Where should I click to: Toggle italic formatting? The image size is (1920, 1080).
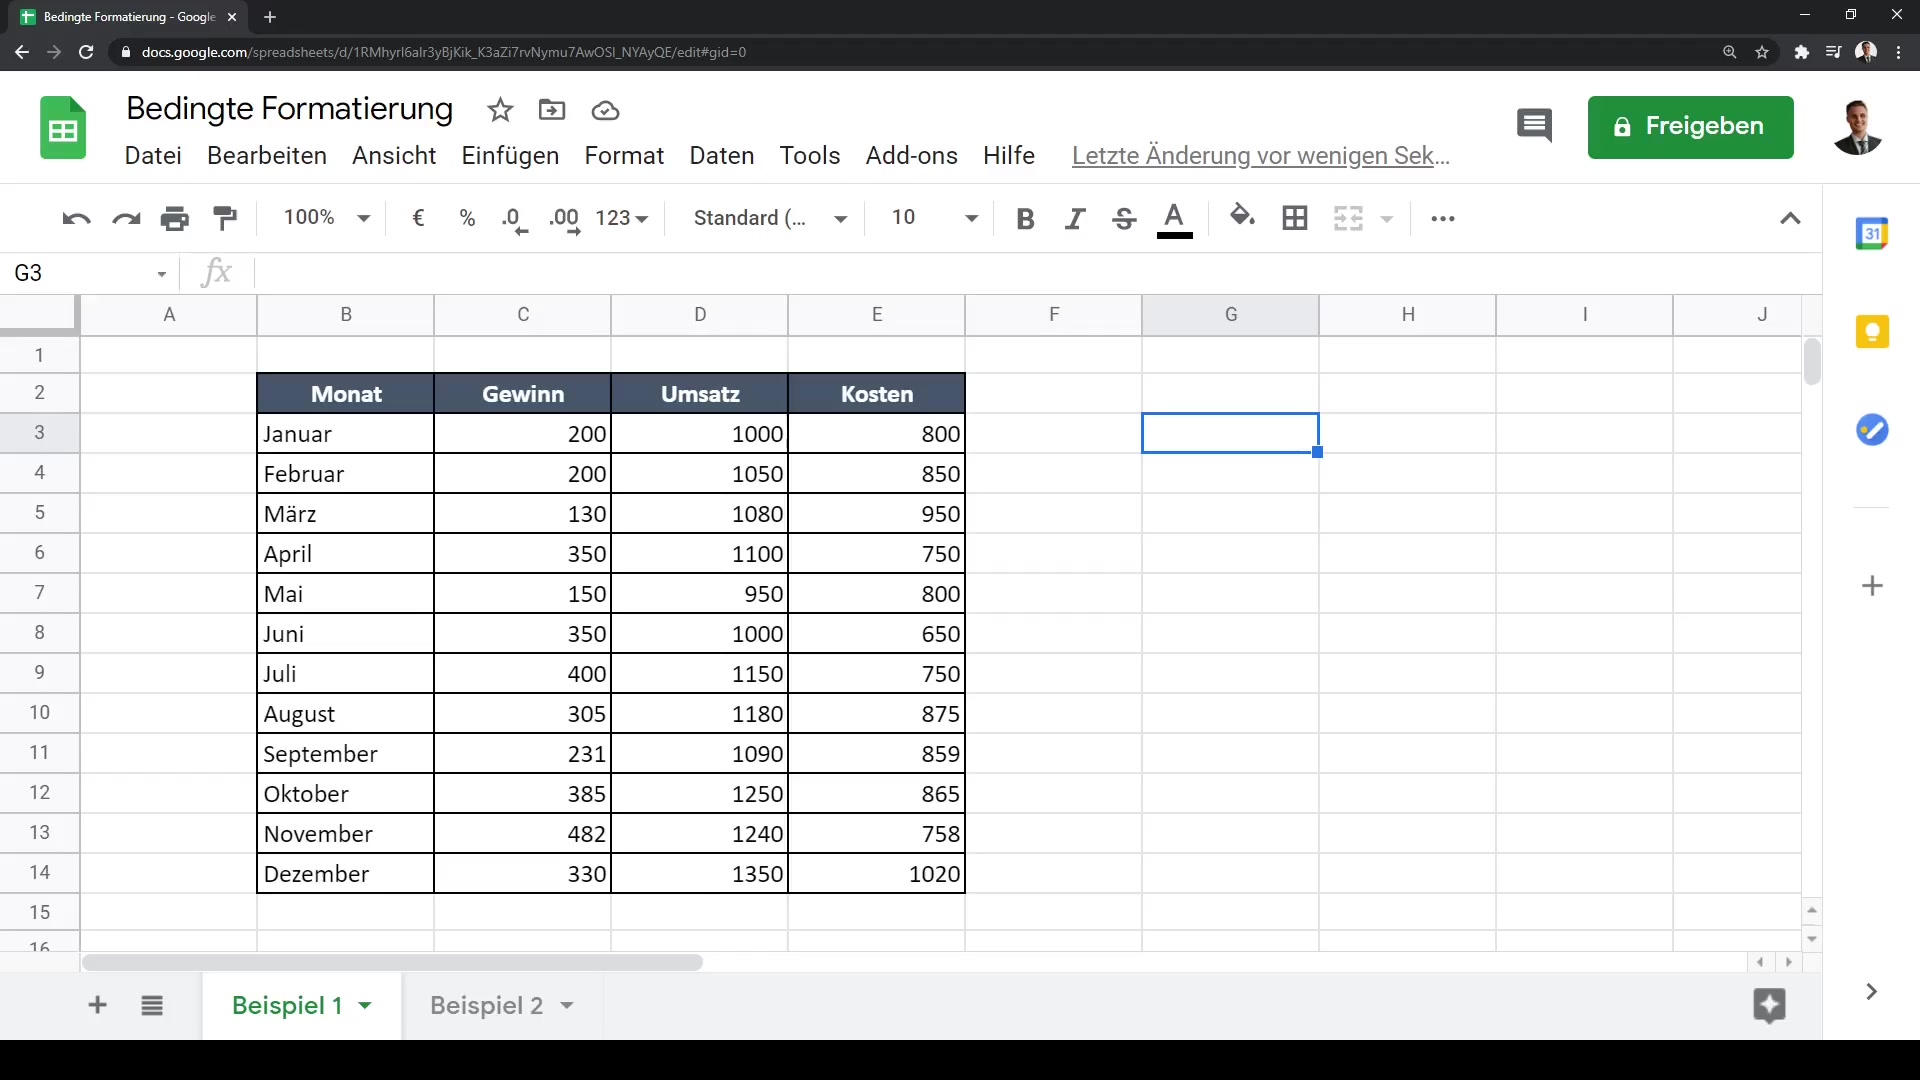tap(1075, 218)
